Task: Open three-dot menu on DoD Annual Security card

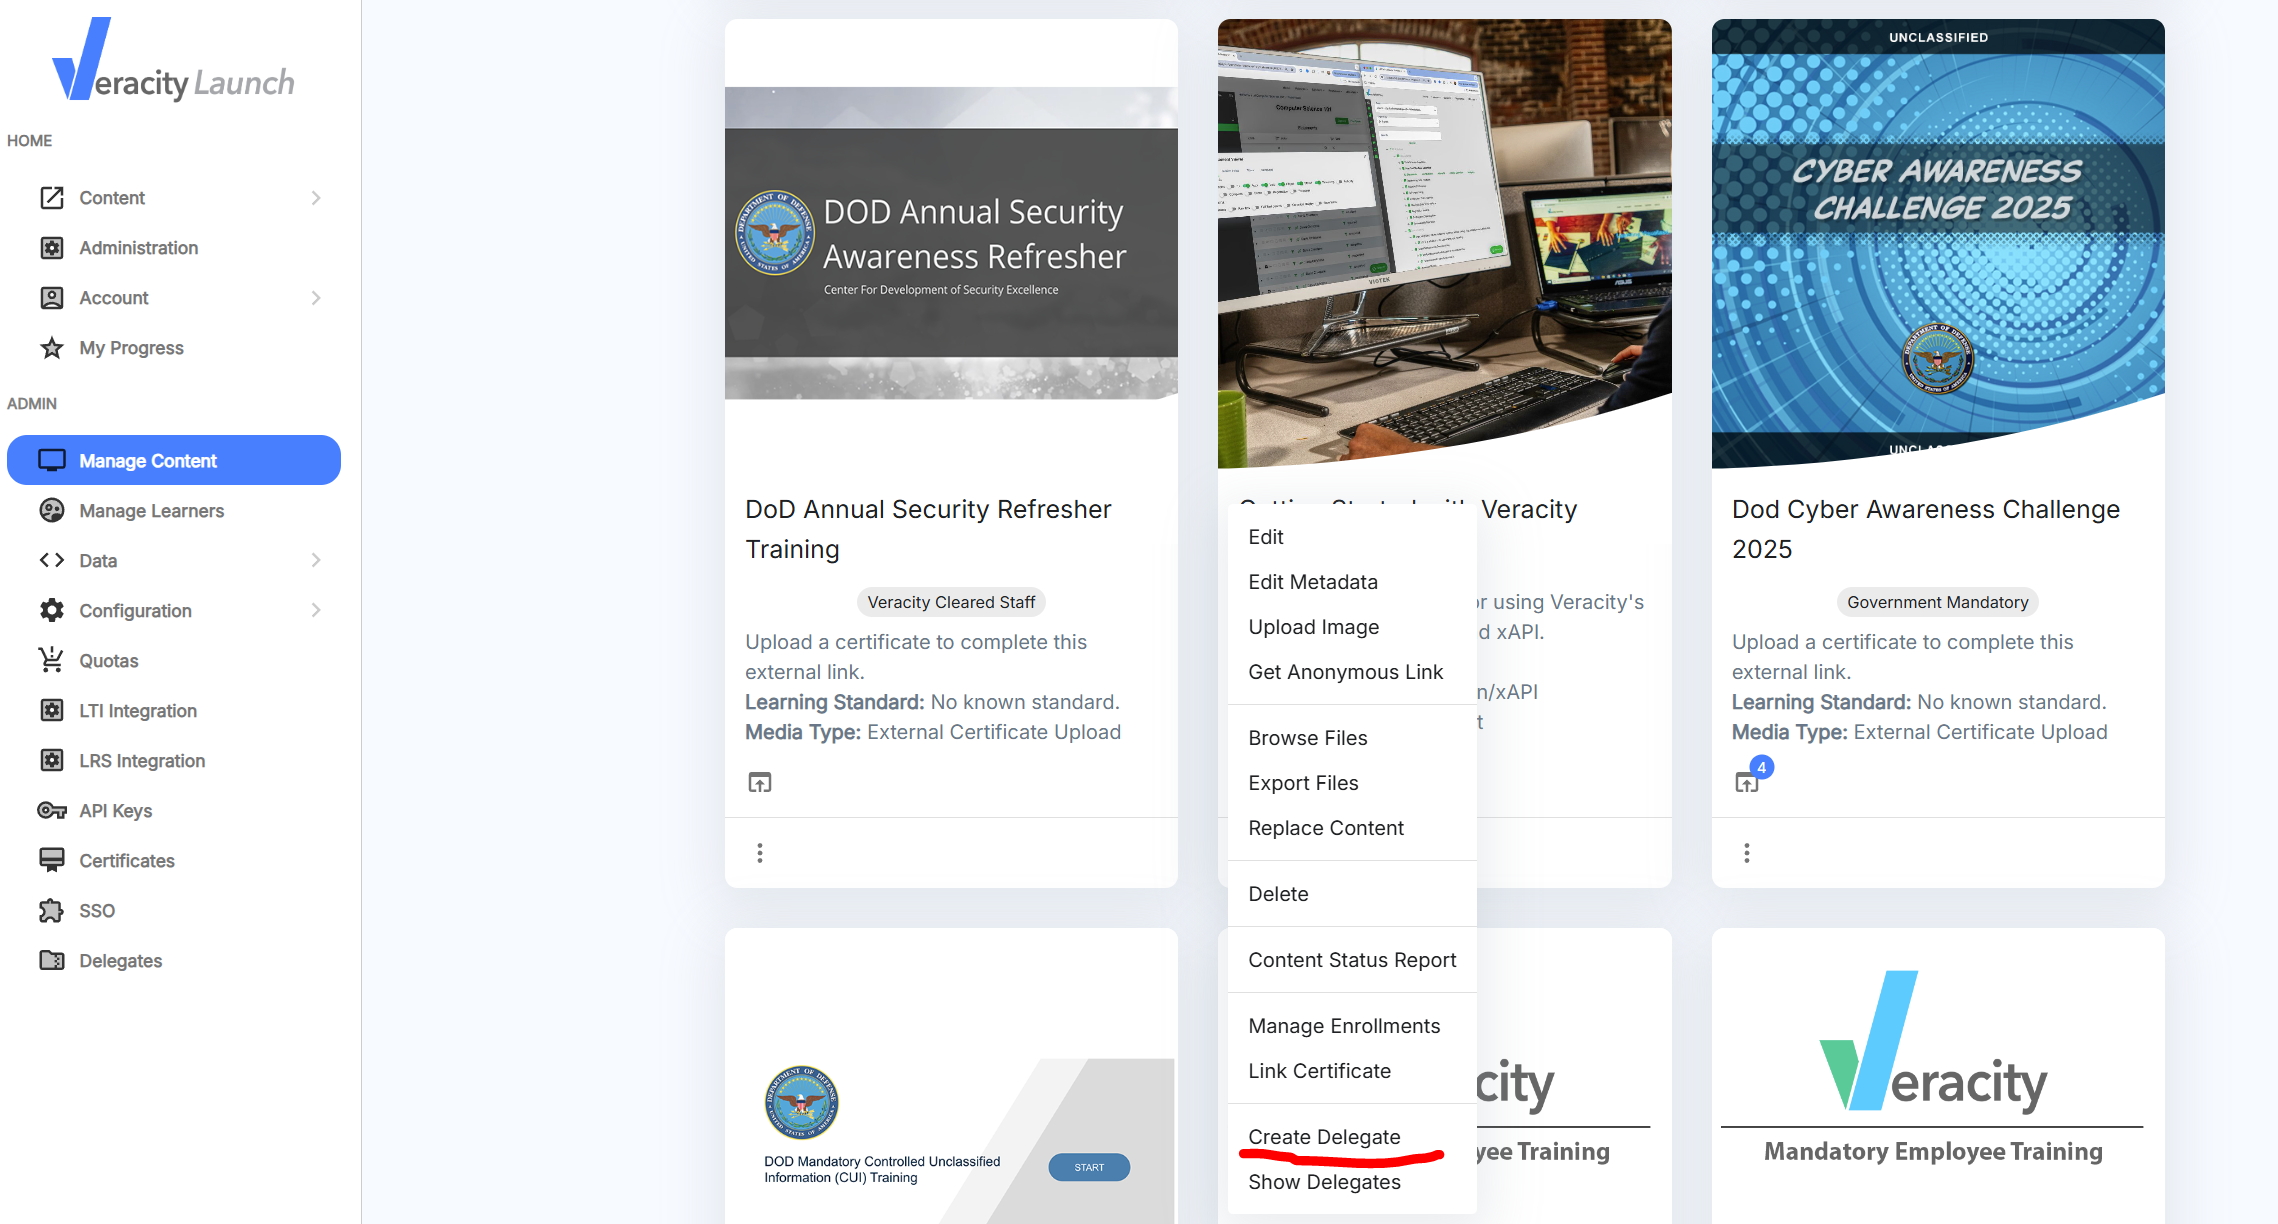Action: point(760,853)
